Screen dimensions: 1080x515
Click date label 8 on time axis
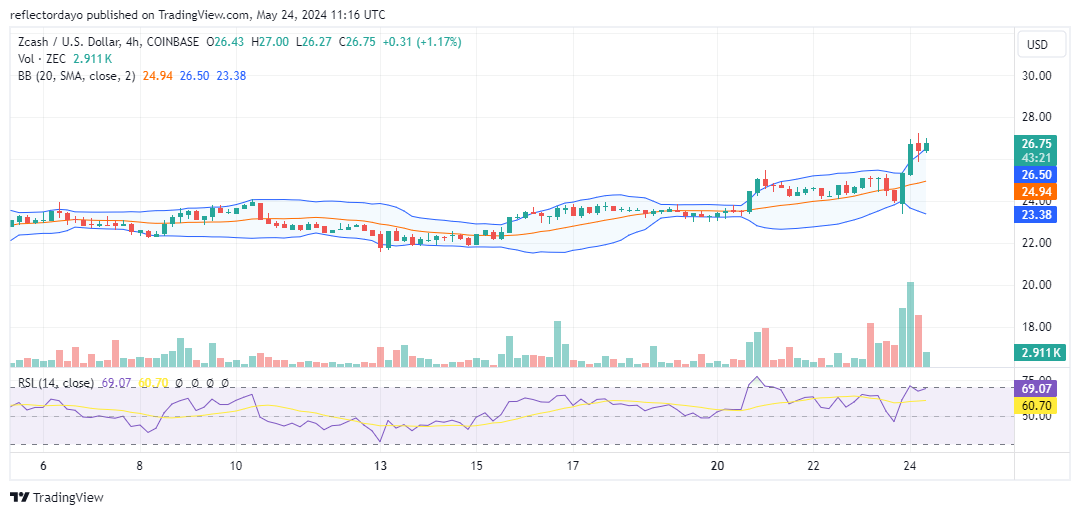point(139,466)
